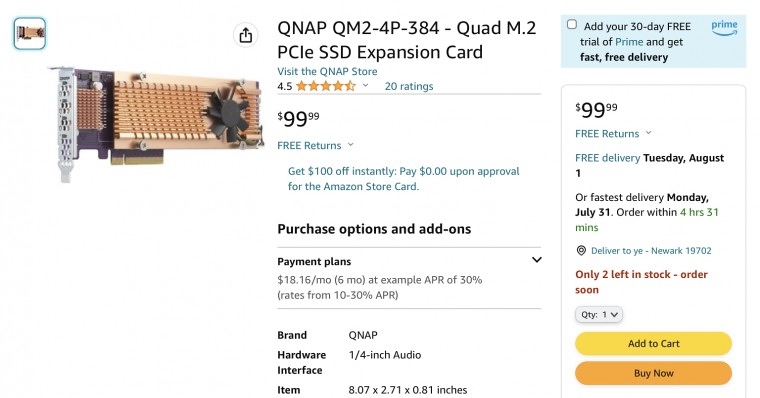Click the Prime logo in trial banner
The width and height of the screenshot is (760, 398).
pyautogui.click(x=724, y=27)
